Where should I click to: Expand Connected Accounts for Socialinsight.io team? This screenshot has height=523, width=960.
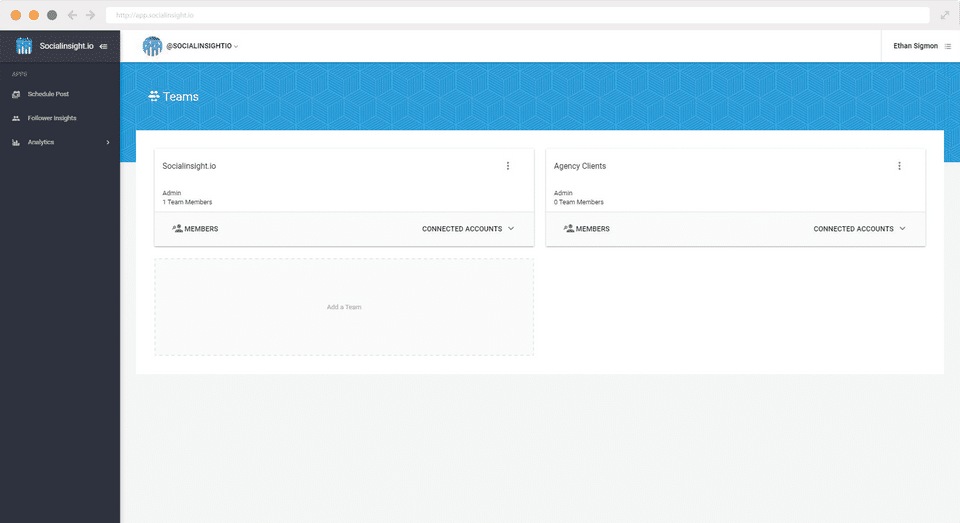point(468,229)
